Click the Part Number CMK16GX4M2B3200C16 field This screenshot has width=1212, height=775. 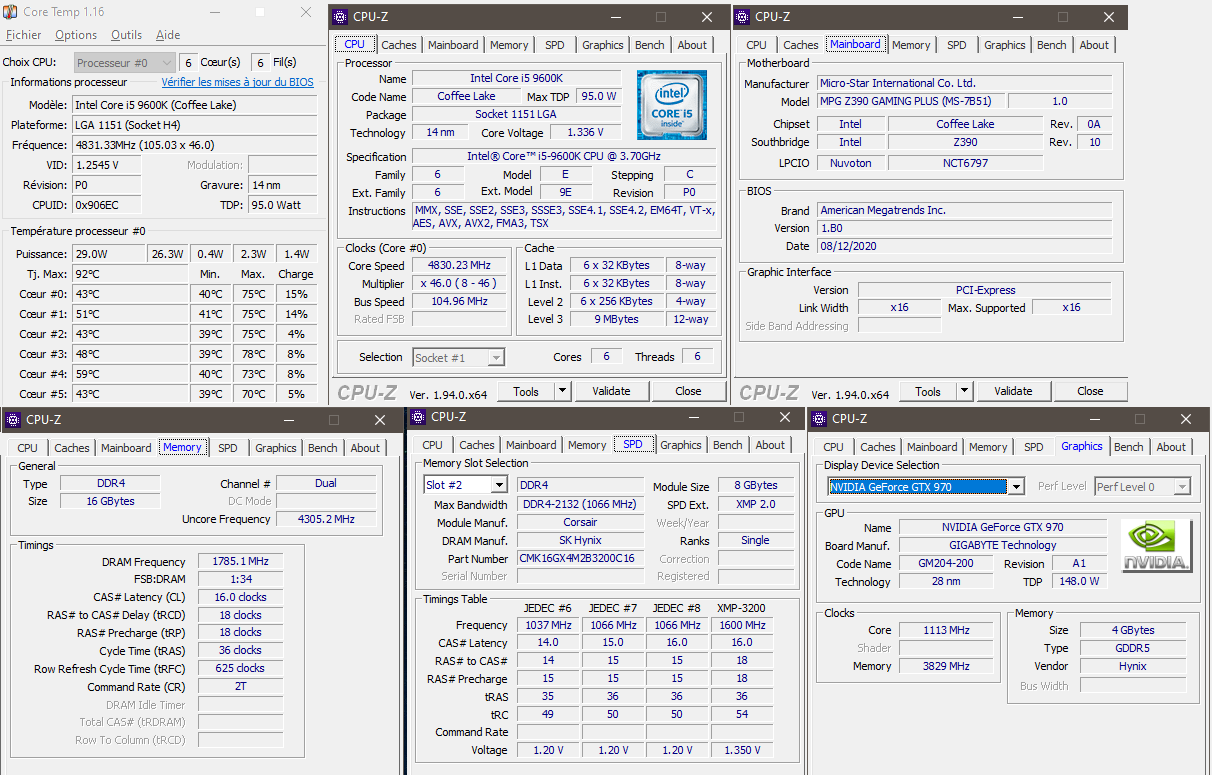tap(580, 559)
